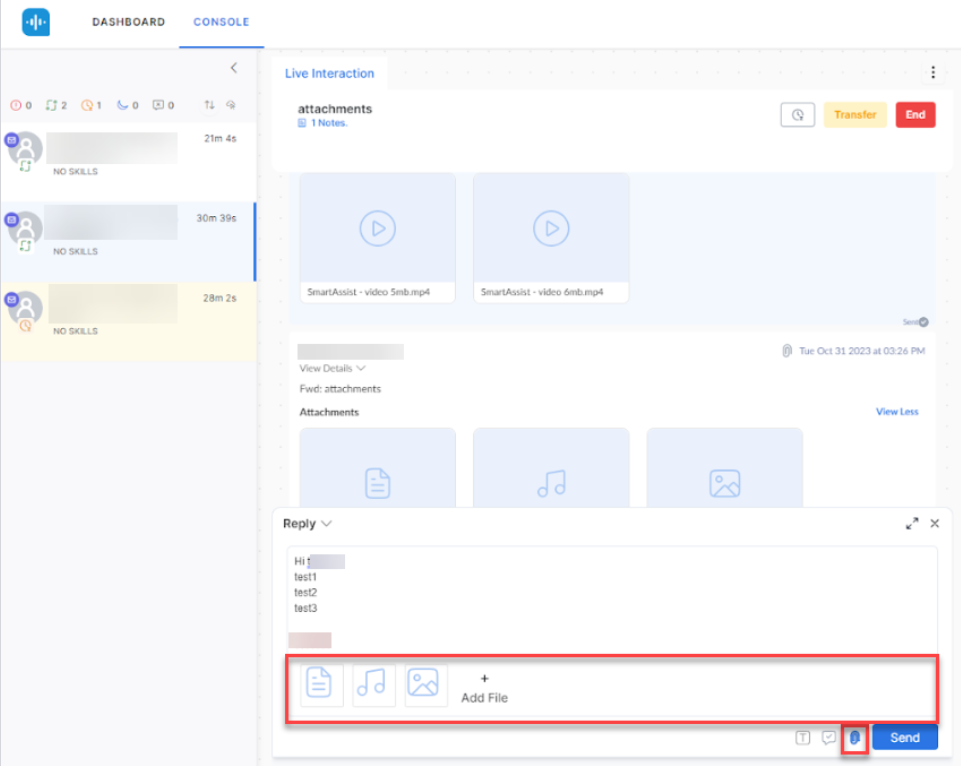Click View Less in Attachments section
The image size is (961, 766).
point(896,411)
